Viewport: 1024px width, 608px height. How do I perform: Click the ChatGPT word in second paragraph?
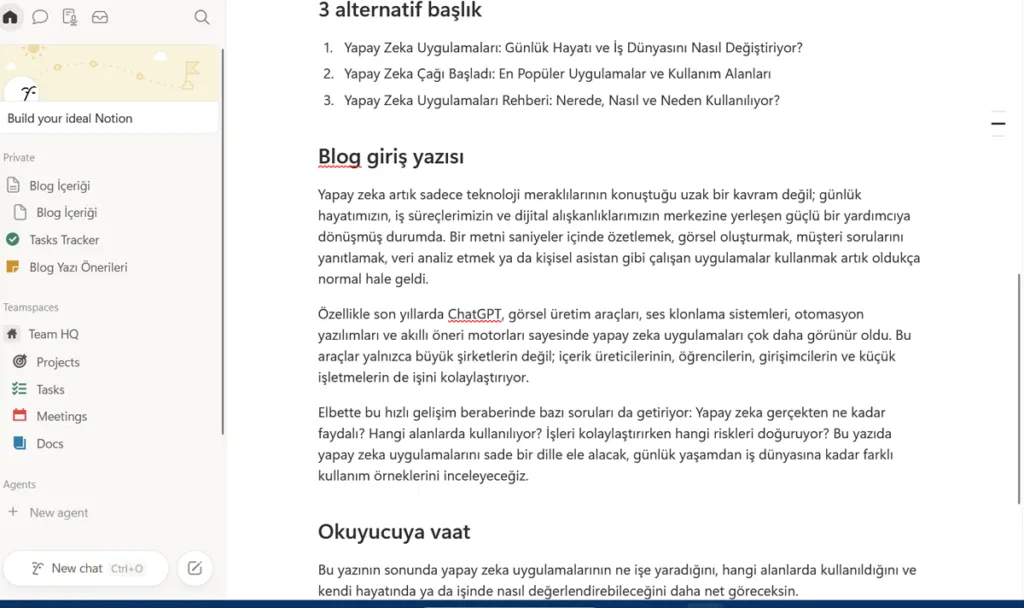474,314
